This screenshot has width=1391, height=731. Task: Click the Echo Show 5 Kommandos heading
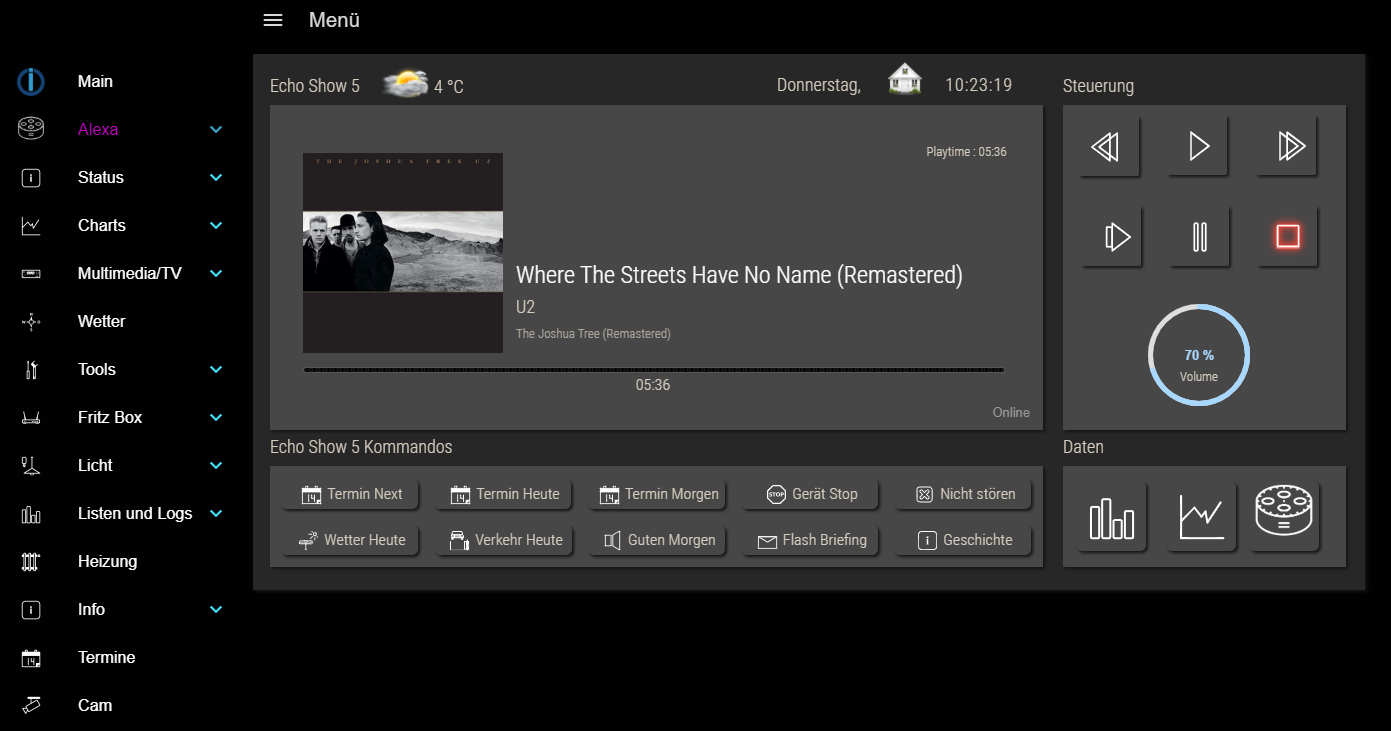click(x=361, y=447)
